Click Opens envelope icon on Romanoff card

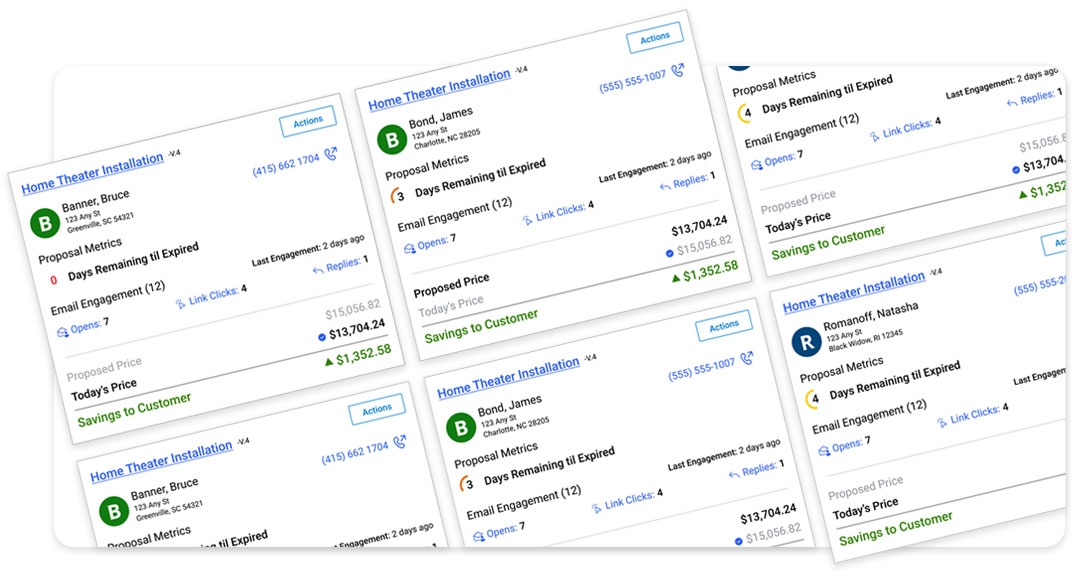pos(824,451)
